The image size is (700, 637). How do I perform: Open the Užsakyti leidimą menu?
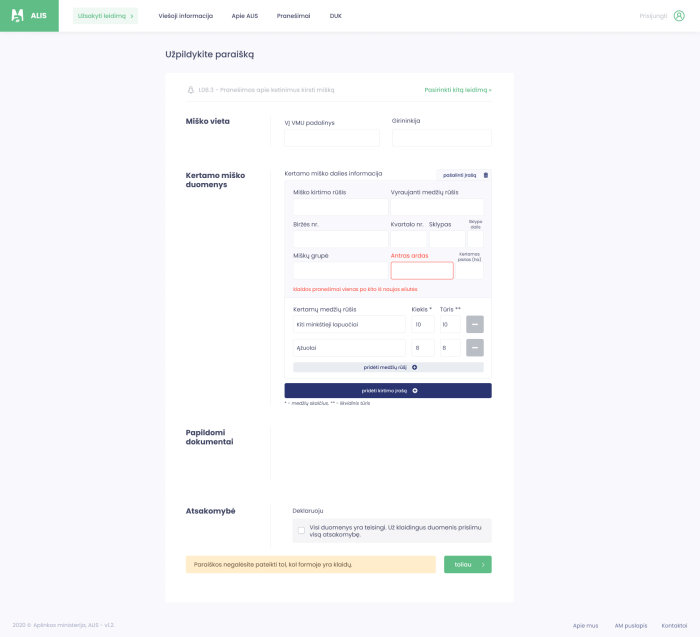click(x=105, y=16)
